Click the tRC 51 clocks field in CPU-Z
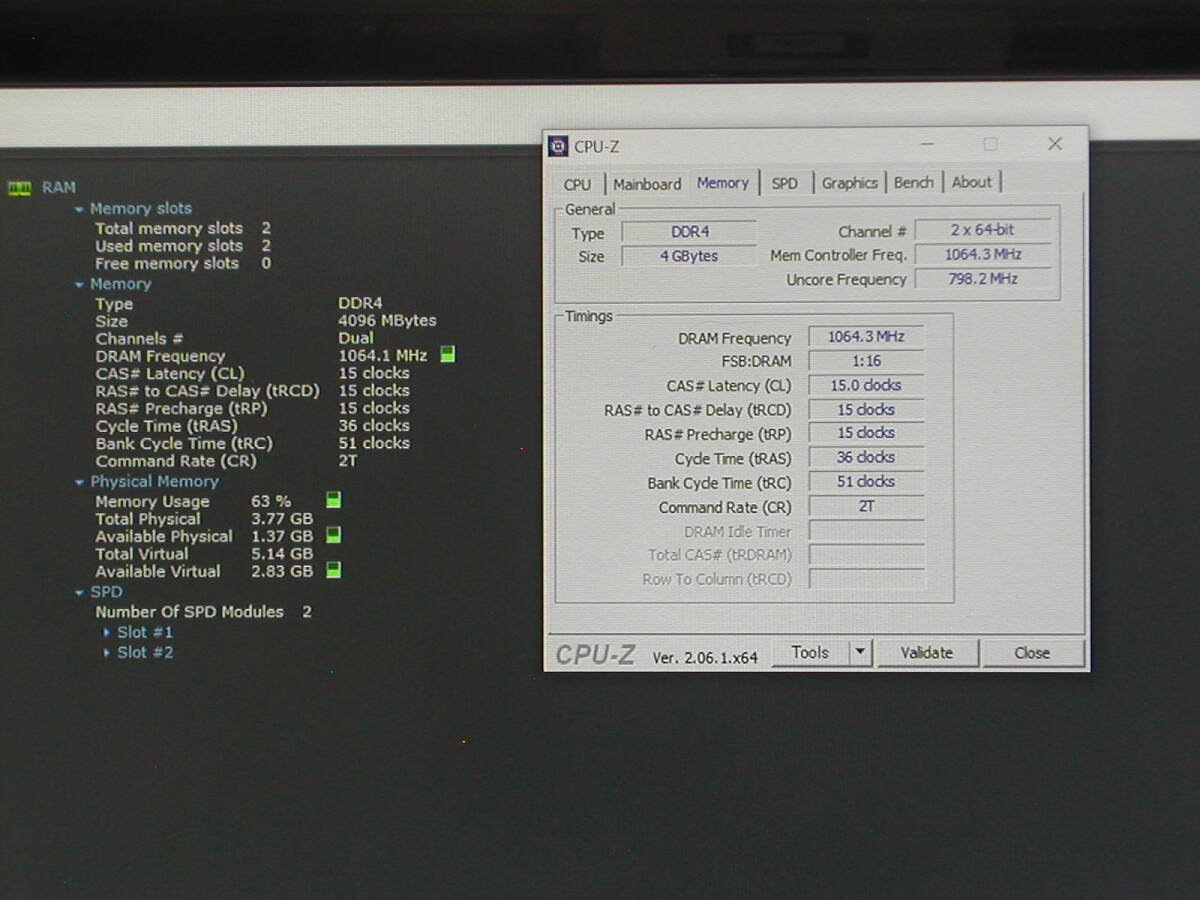Screen dimensions: 1200x900 pos(866,481)
